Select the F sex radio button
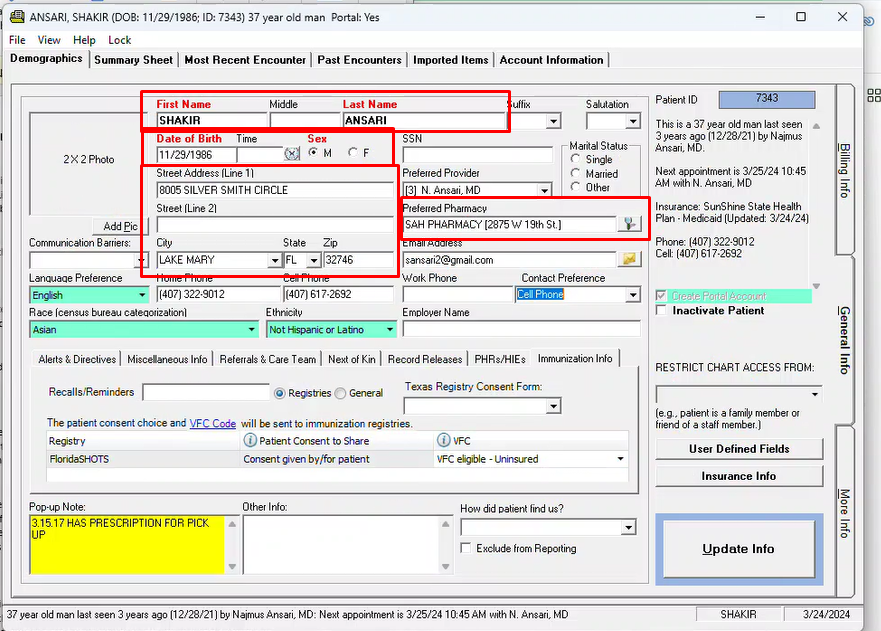 (352, 153)
